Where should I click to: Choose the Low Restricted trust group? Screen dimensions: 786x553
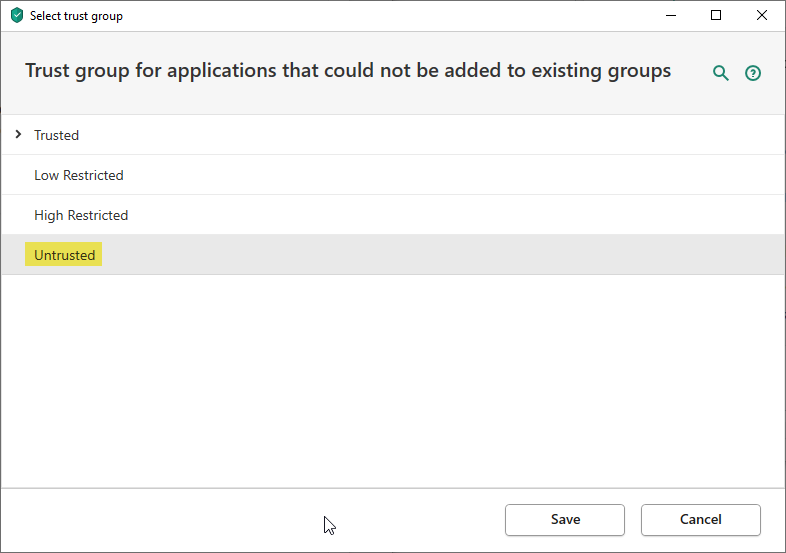click(79, 175)
